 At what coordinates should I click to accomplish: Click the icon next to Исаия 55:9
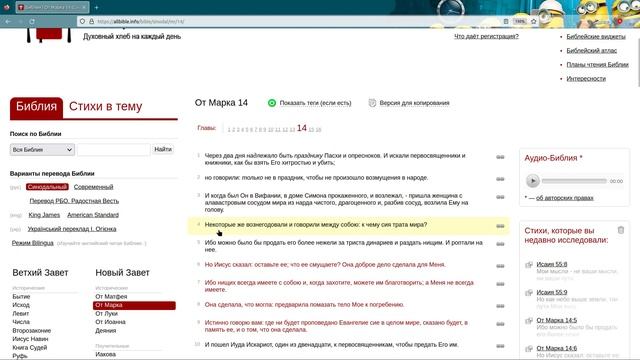click(529, 293)
